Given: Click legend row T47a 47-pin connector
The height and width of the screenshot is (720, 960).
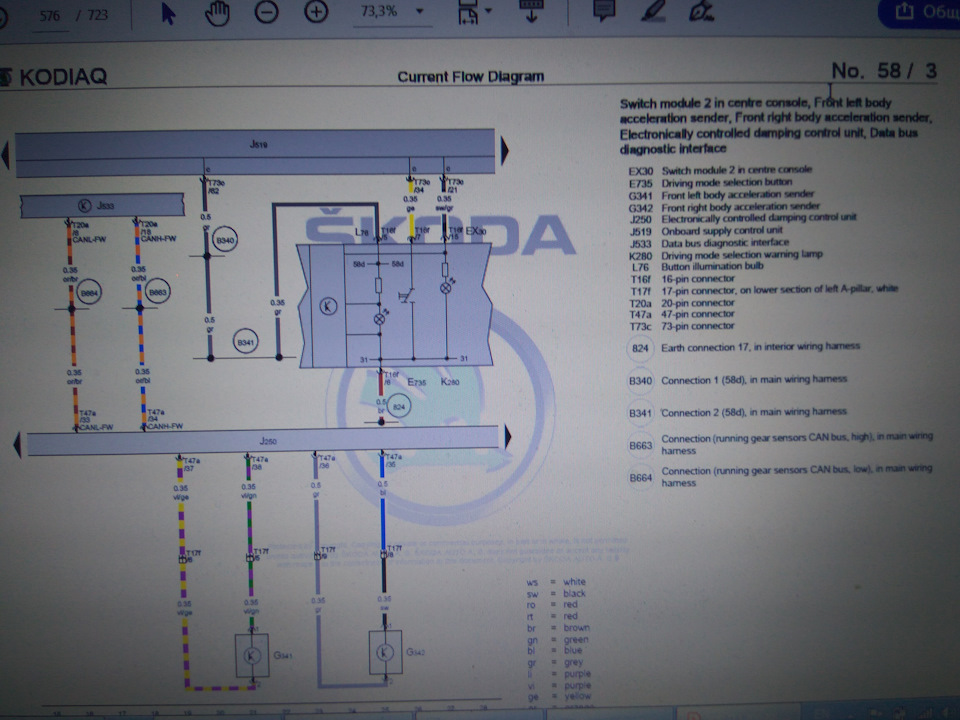Looking at the screenshot, I should (x=682, y=314).
